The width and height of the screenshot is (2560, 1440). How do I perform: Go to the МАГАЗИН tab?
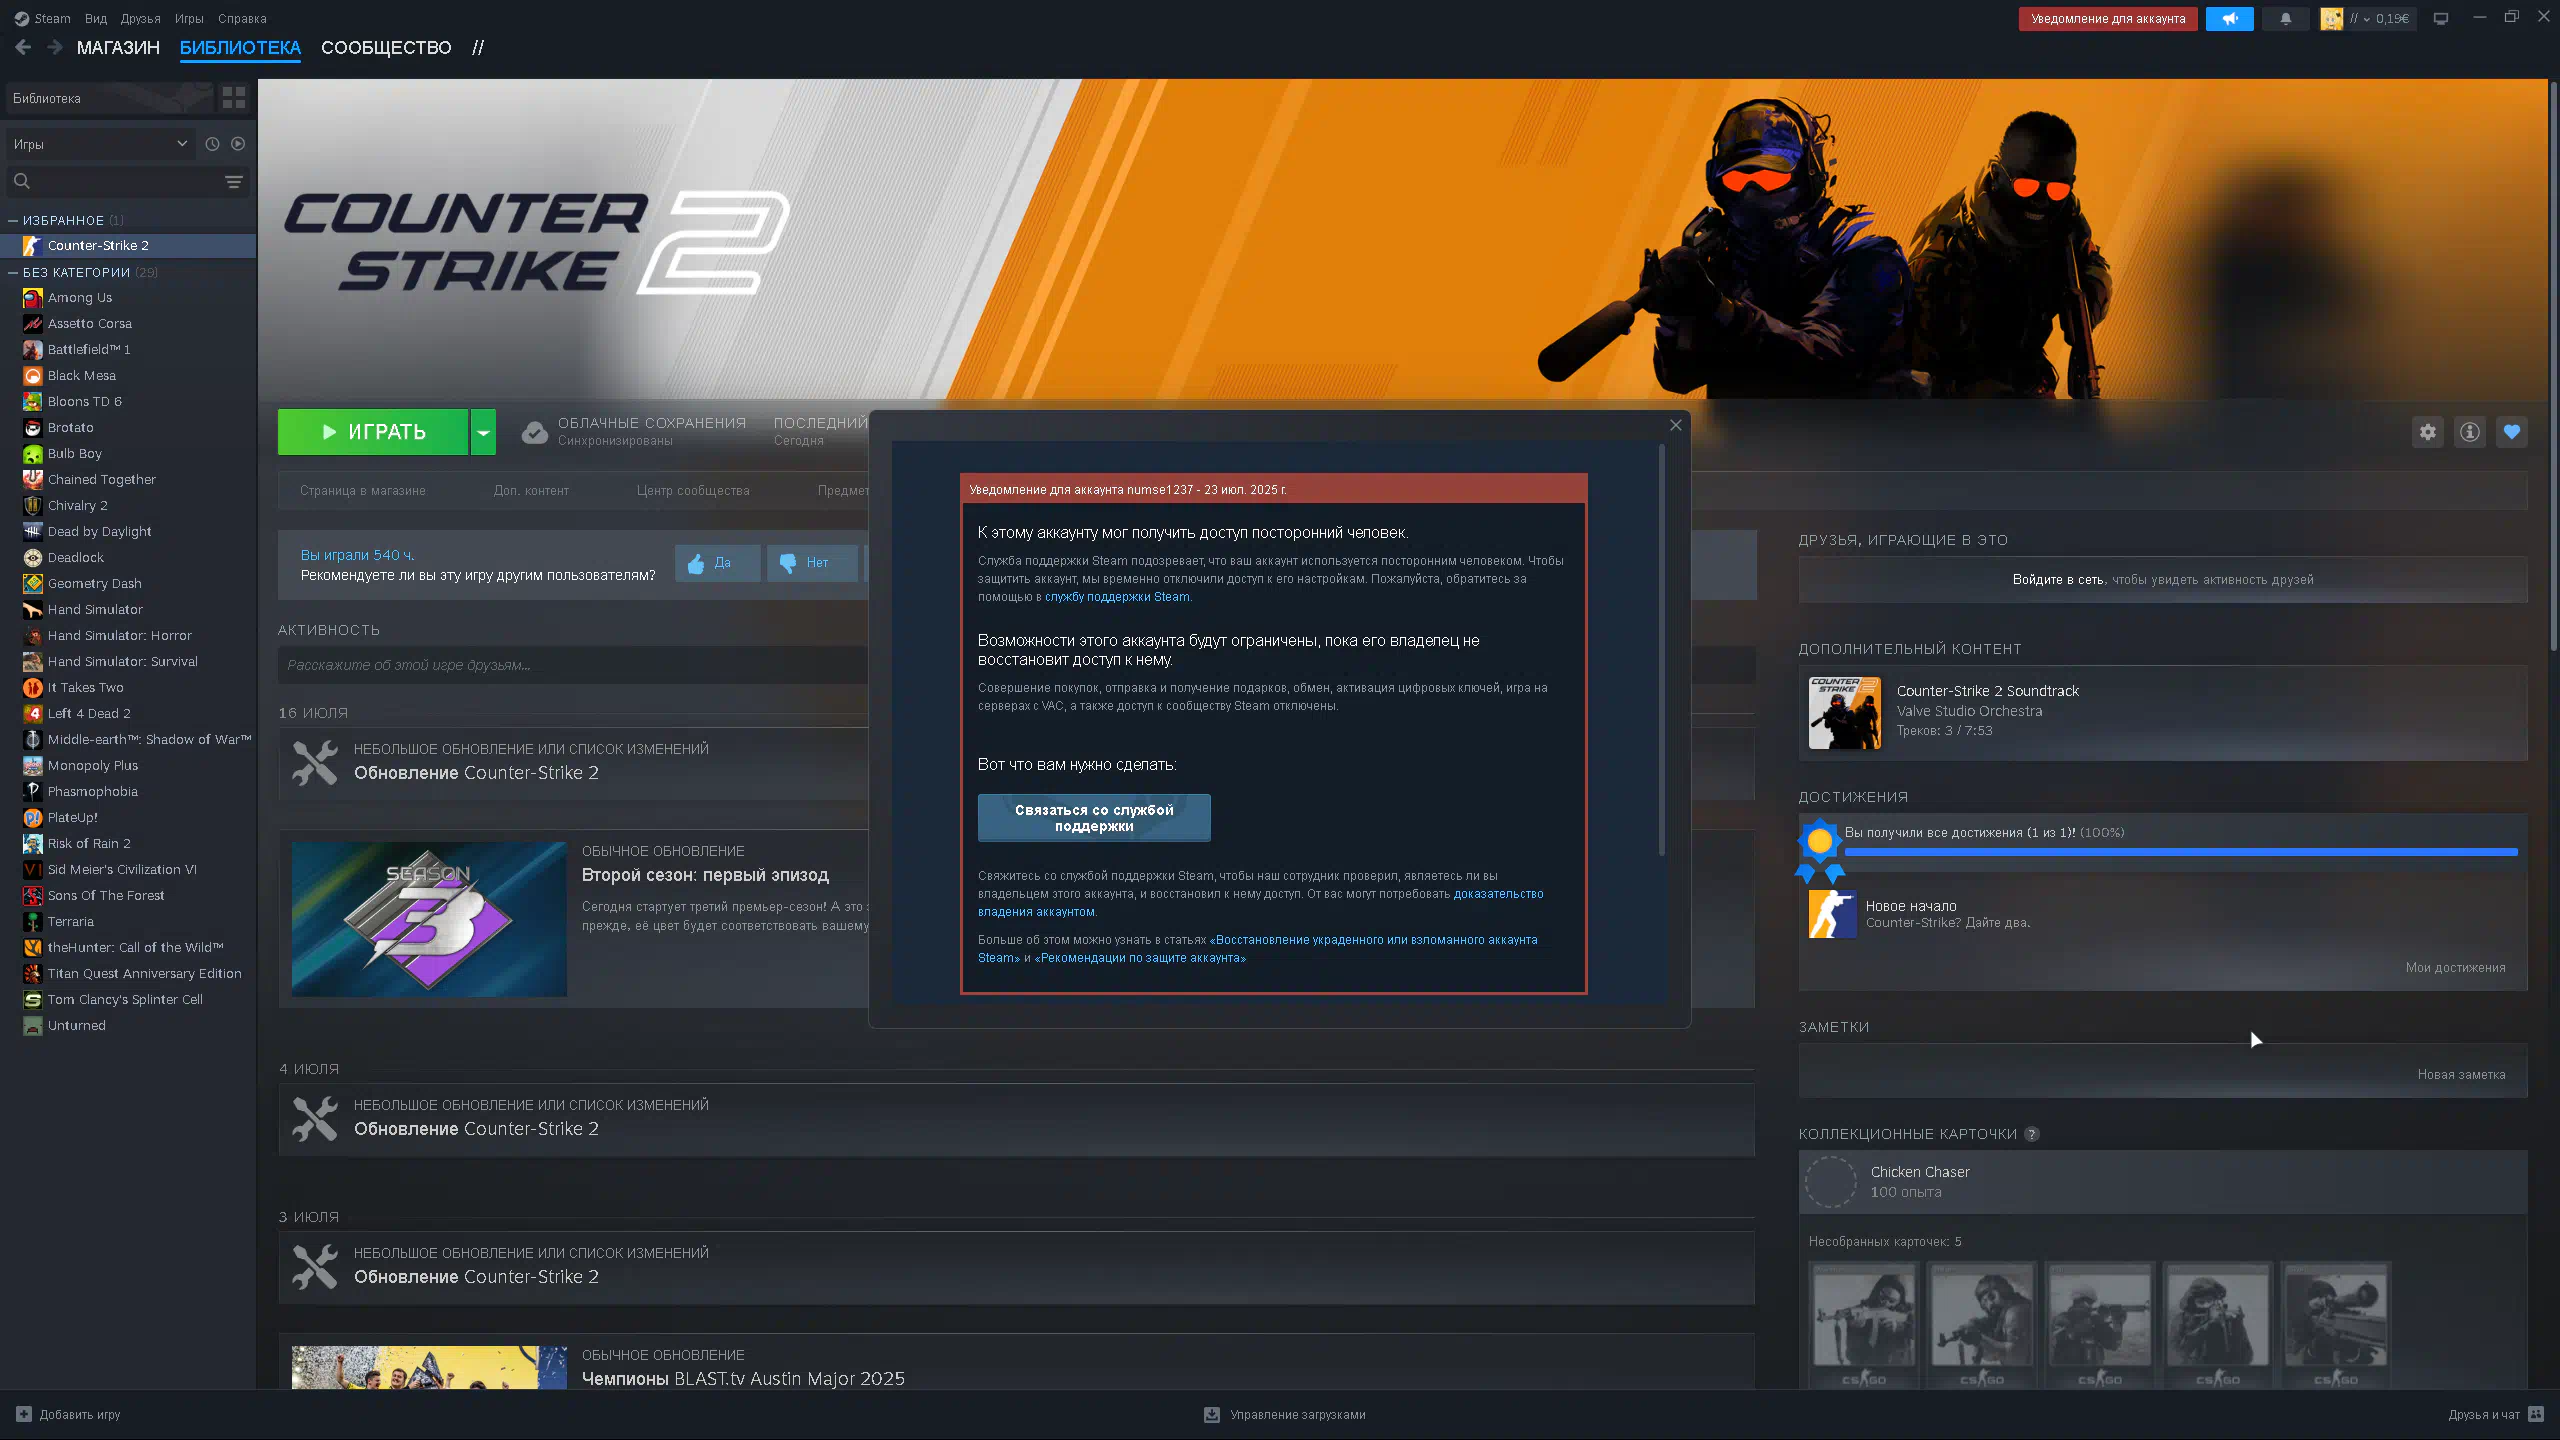(x=118, y=47)
